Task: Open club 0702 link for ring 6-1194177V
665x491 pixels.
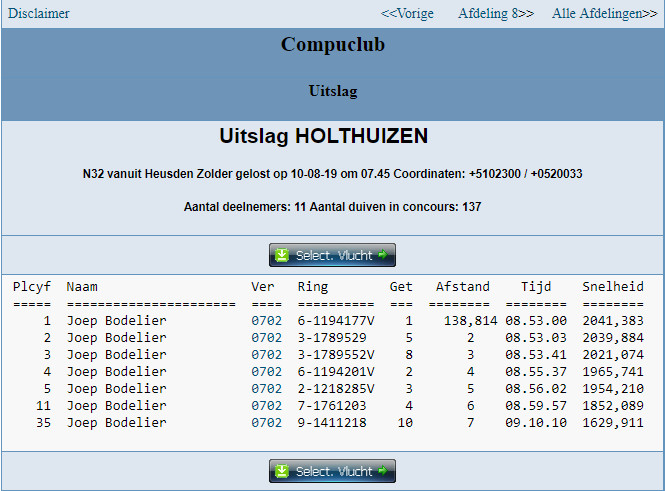Action: coord(266,321)
